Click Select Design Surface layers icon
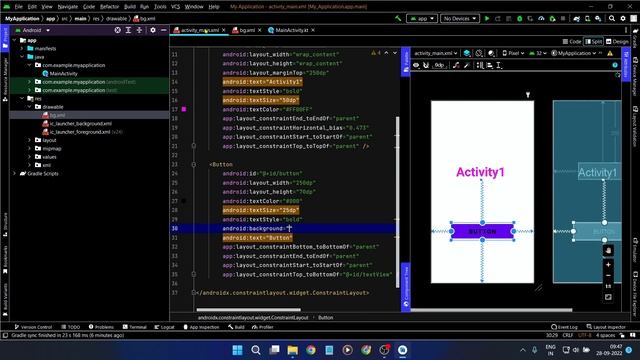The height and width of the screenshot is (360, 640). click(467, 53)
